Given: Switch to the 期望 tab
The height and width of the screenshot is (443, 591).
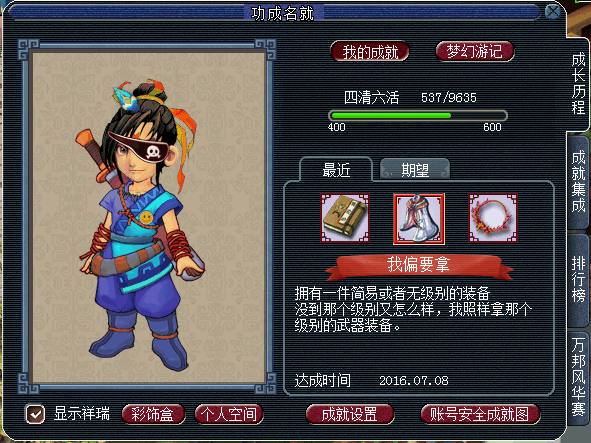Looking at the screenshot, I should tap(415, 170).
